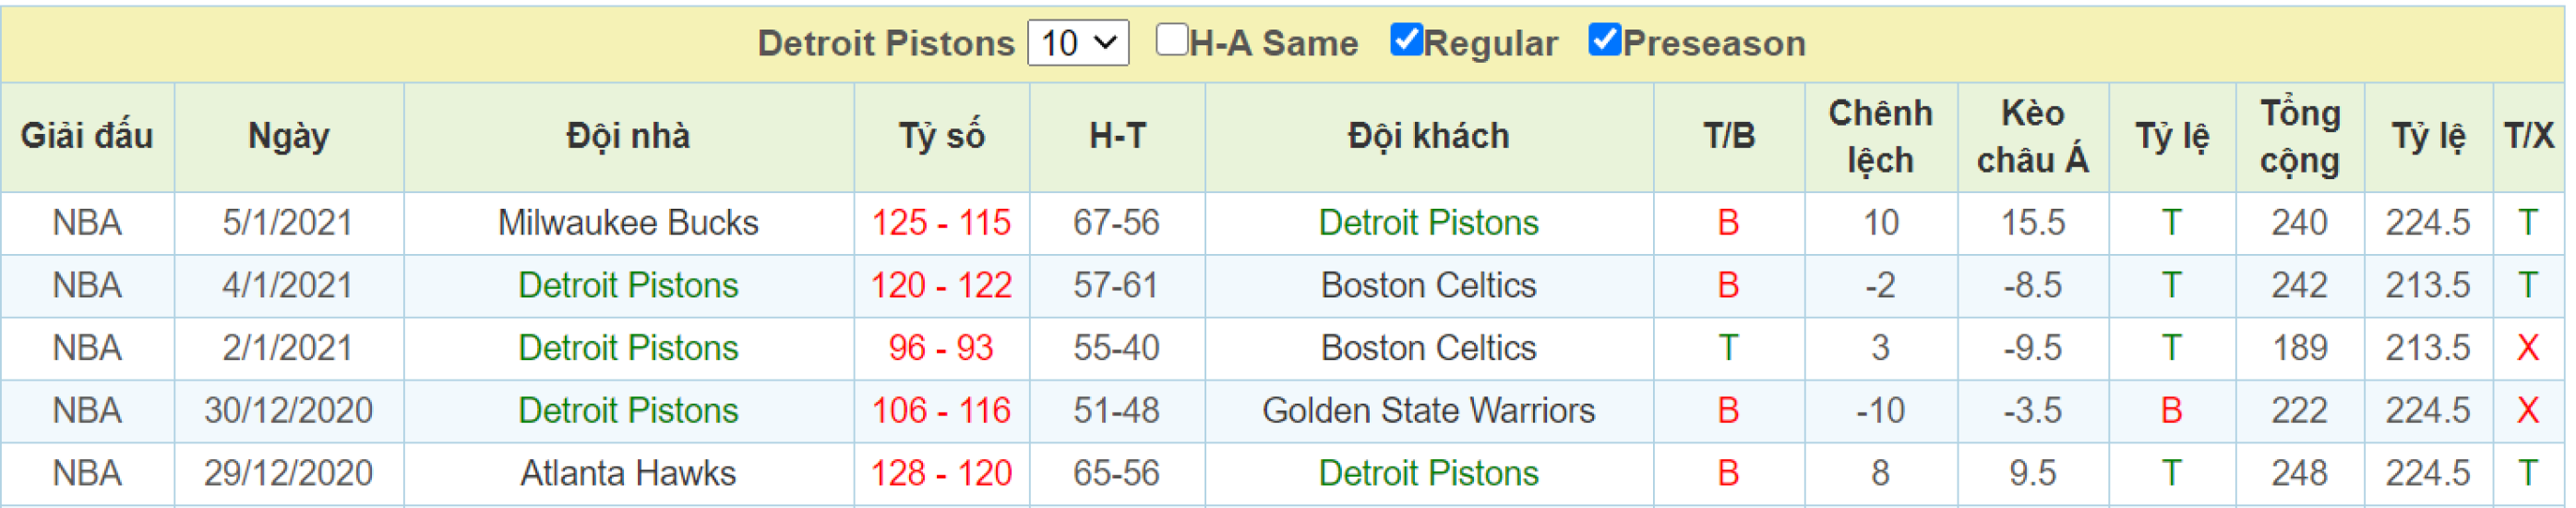Viewport: 2576px width, 508px height.
Task: Click Milwaukee Bucks team link
Action: tap(628, 223)
